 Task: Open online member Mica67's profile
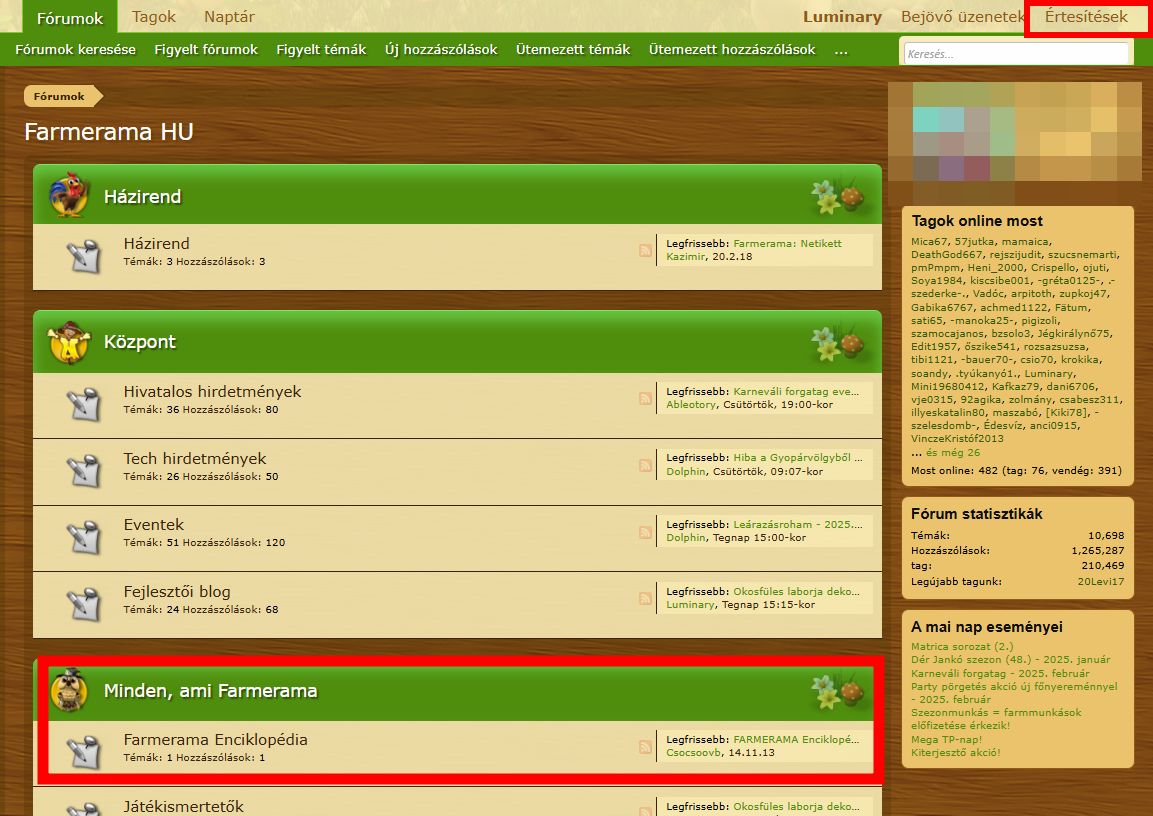pyautogui.click(x=929, y=241)
